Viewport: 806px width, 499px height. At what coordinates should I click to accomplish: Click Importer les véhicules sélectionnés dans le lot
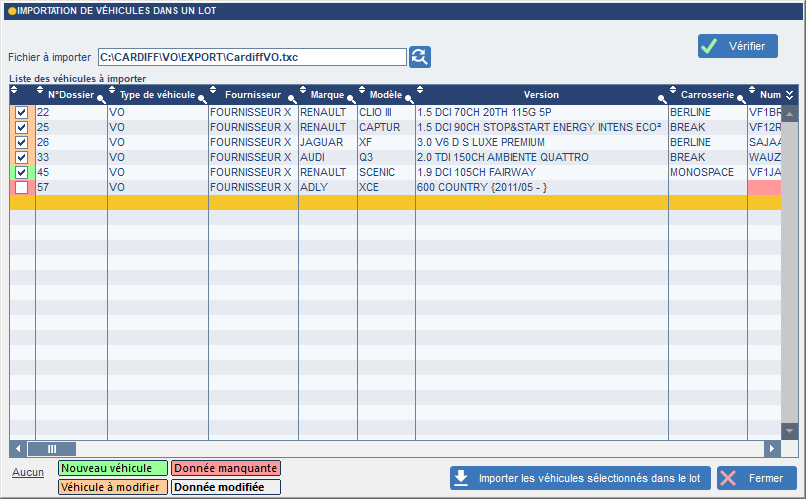click(580, 478)
